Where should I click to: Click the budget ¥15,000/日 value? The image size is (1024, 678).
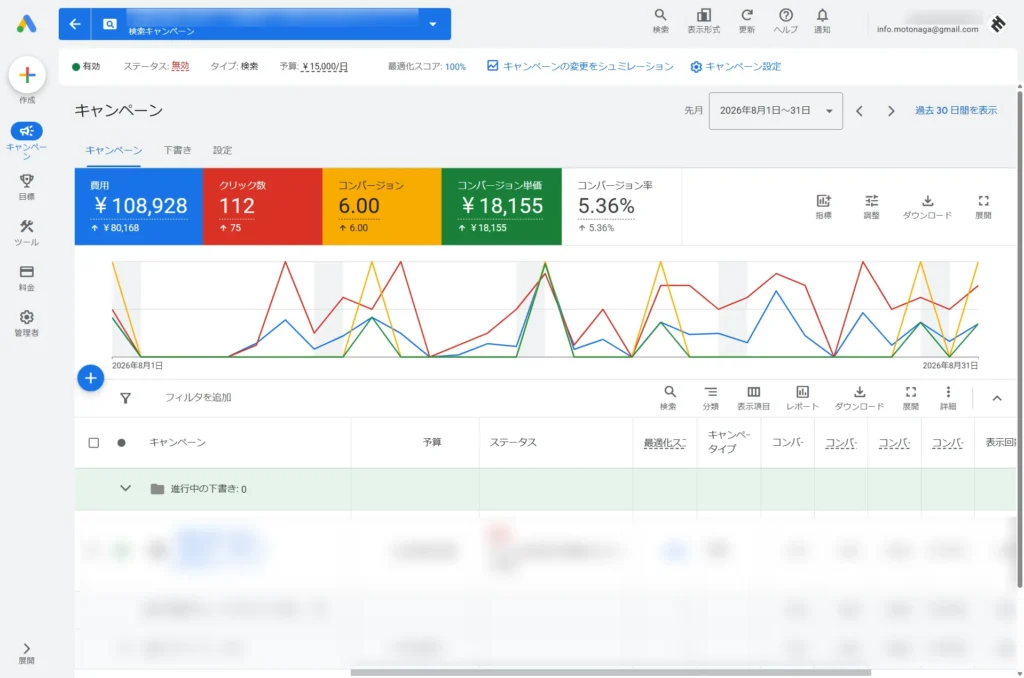pyautogui.click(x=325, y=67)
